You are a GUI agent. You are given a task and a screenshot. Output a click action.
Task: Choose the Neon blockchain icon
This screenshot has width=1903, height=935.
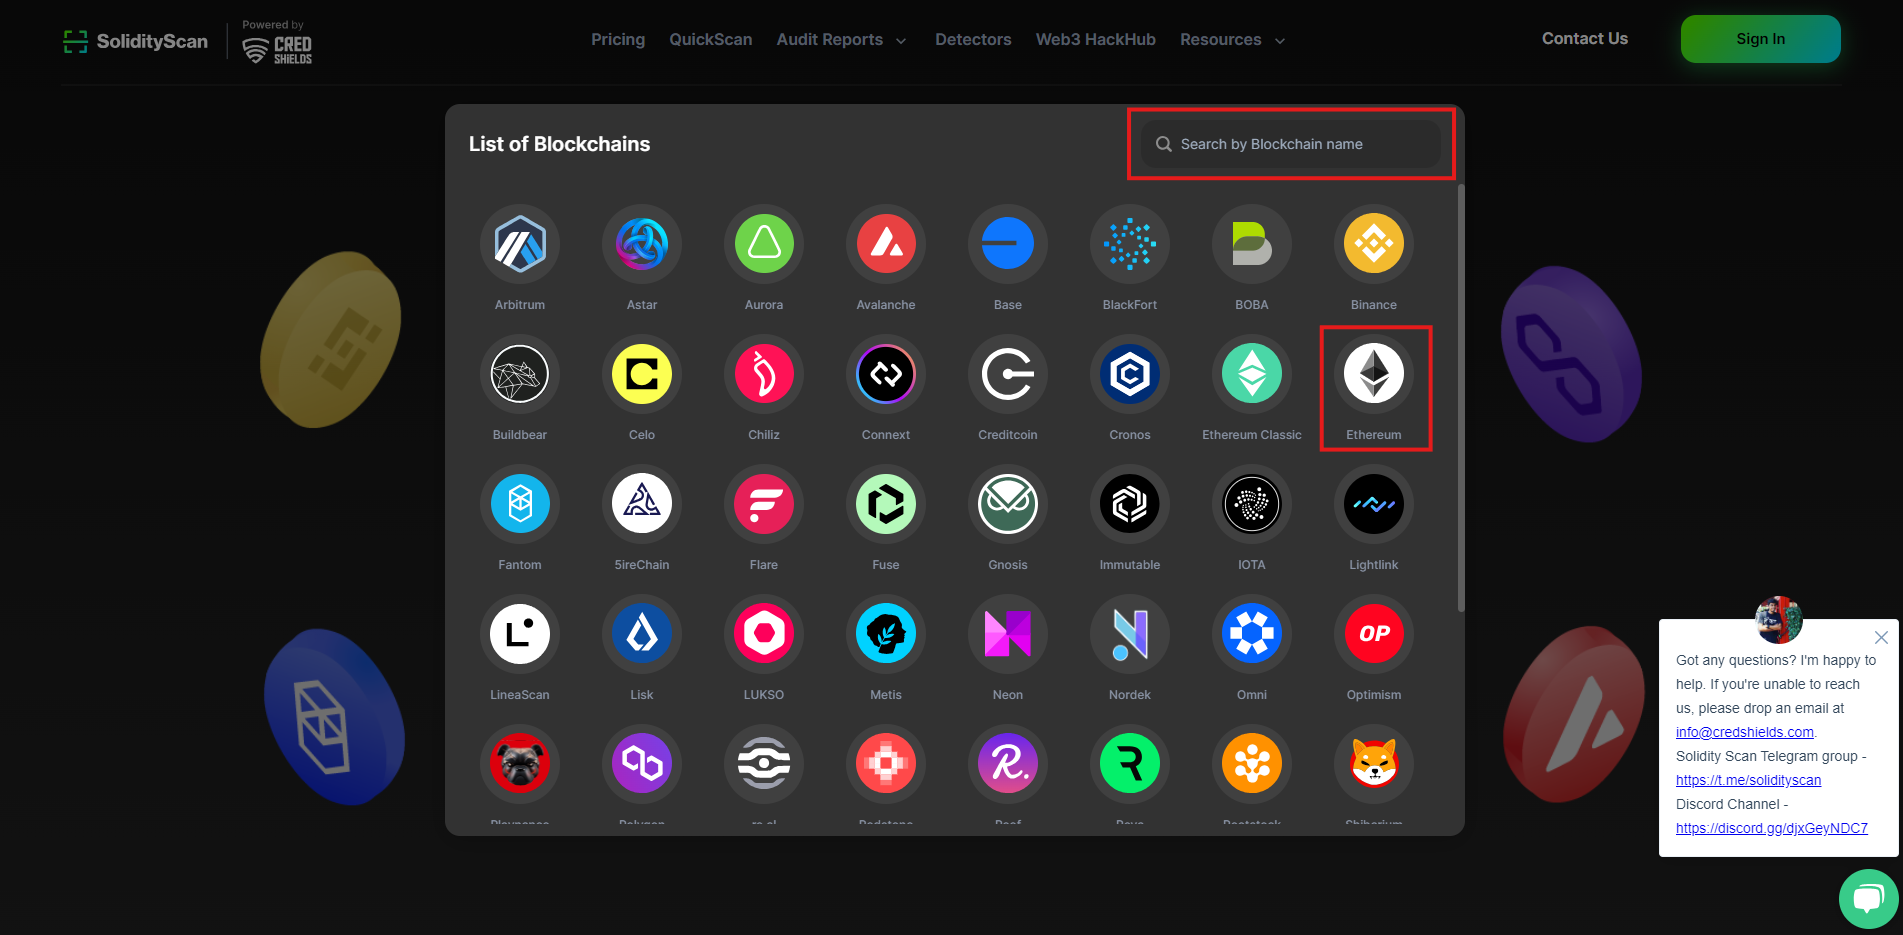point(1007,634)
